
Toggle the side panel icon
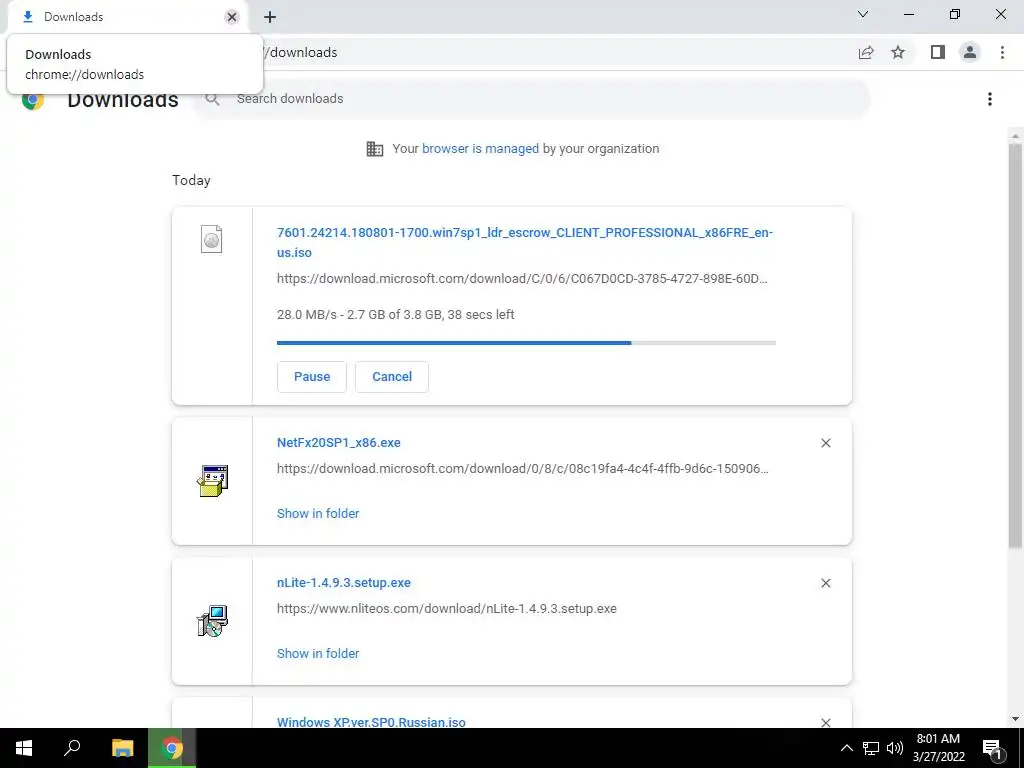tap(938, 52)
